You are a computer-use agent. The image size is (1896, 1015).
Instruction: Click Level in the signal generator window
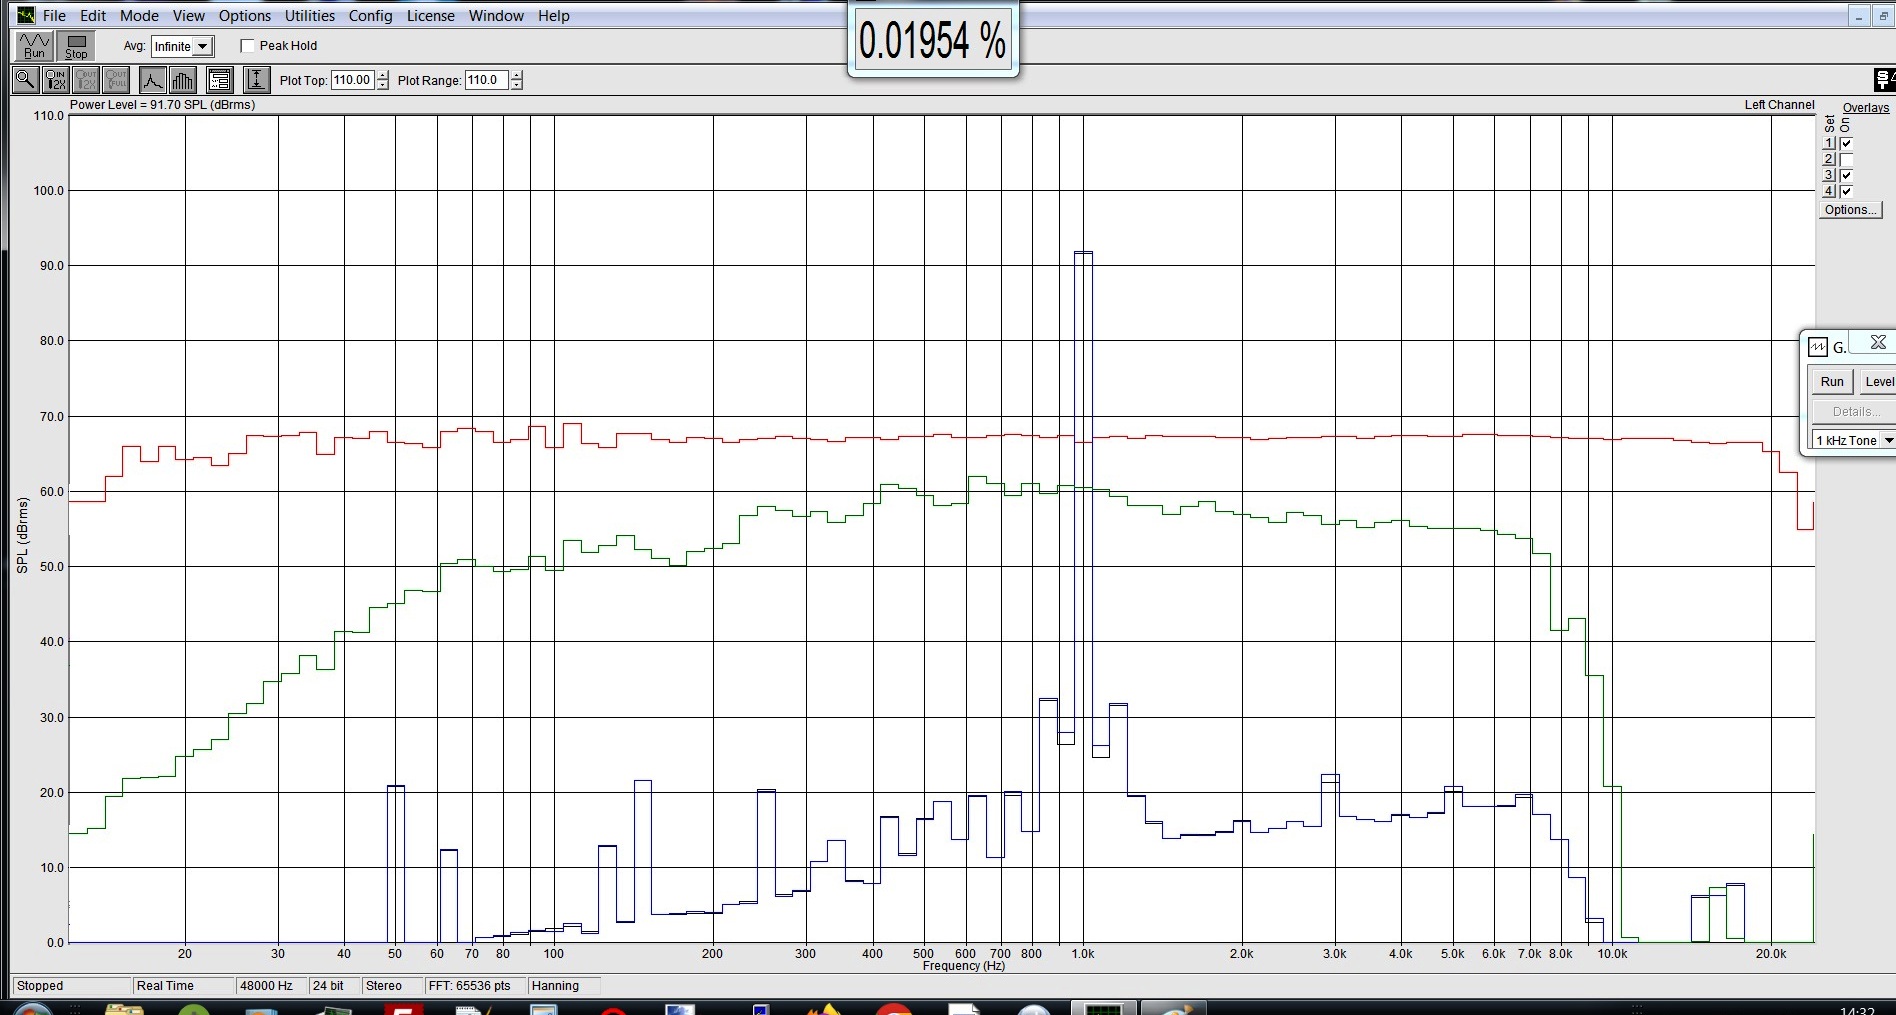tap(1878, 382)
